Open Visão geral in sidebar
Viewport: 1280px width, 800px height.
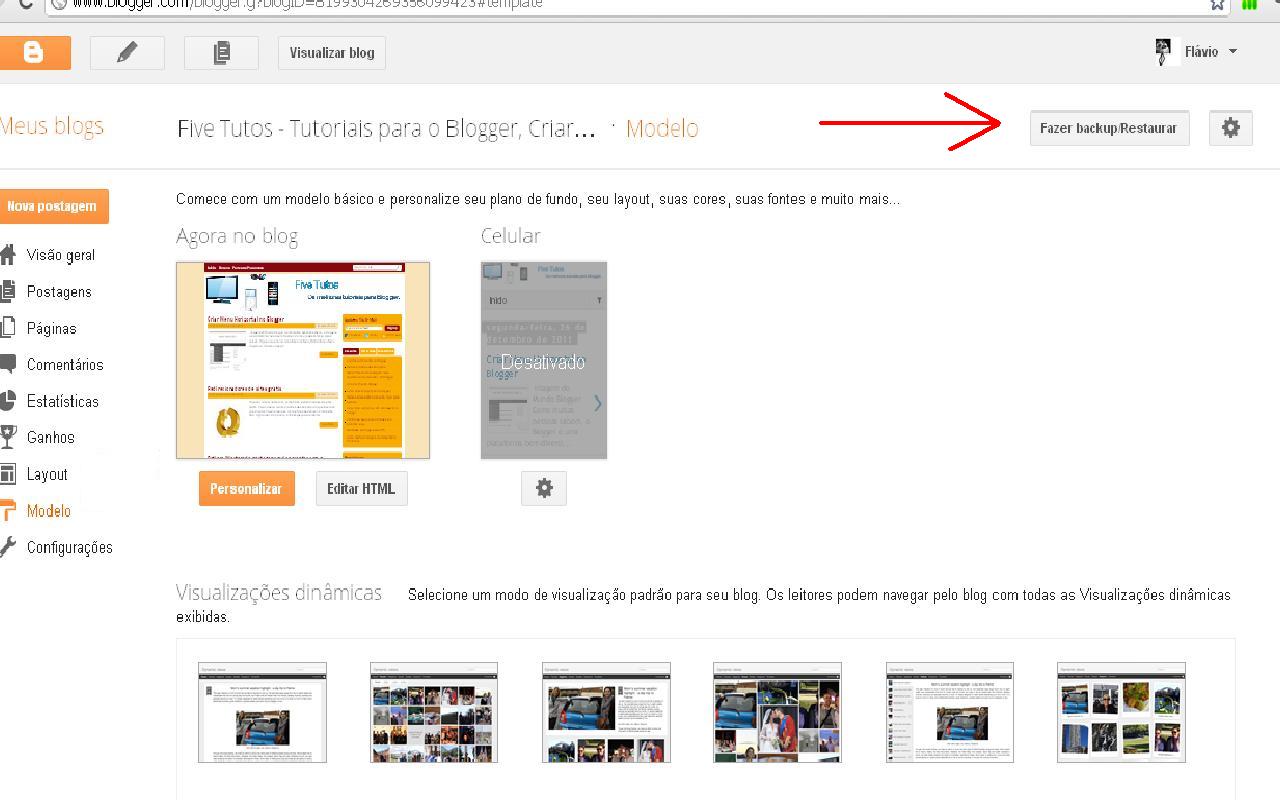61,255
